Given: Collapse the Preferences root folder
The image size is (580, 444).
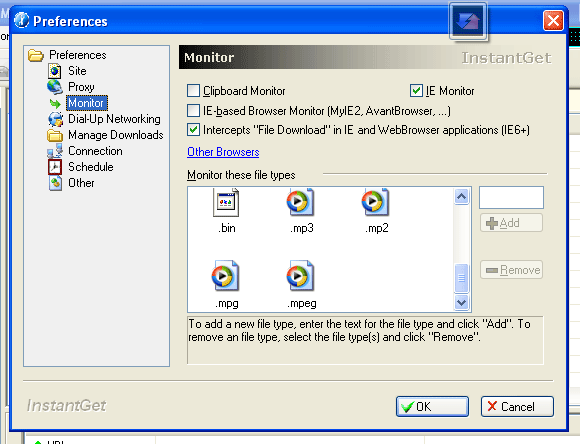Looking at the screenshot, I should click(x=36, y=55).
